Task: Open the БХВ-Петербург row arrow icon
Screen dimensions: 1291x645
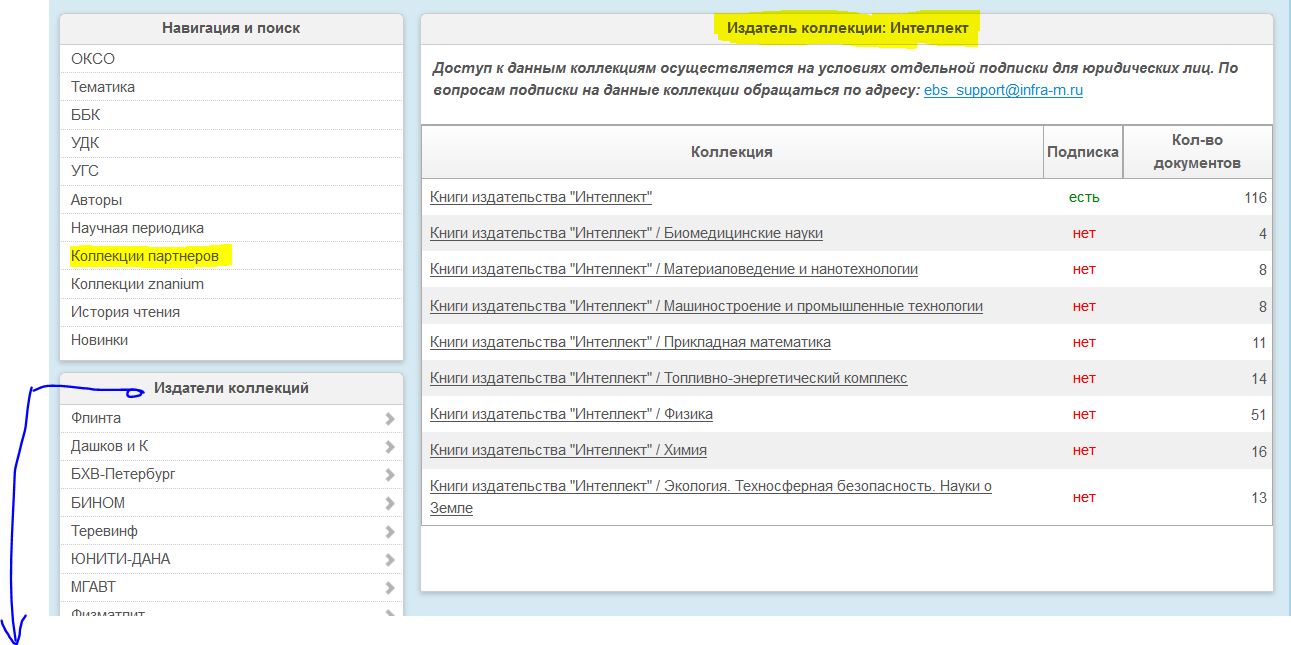Action: (389, 475)
